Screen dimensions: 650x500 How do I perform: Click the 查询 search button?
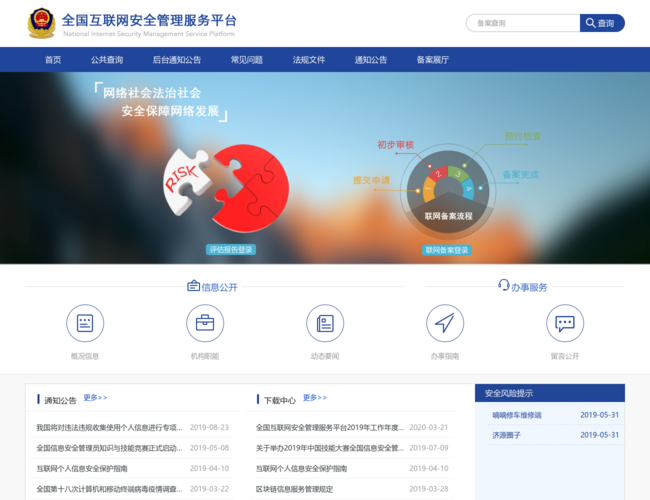pyautogui.click(x=602, y=23)
